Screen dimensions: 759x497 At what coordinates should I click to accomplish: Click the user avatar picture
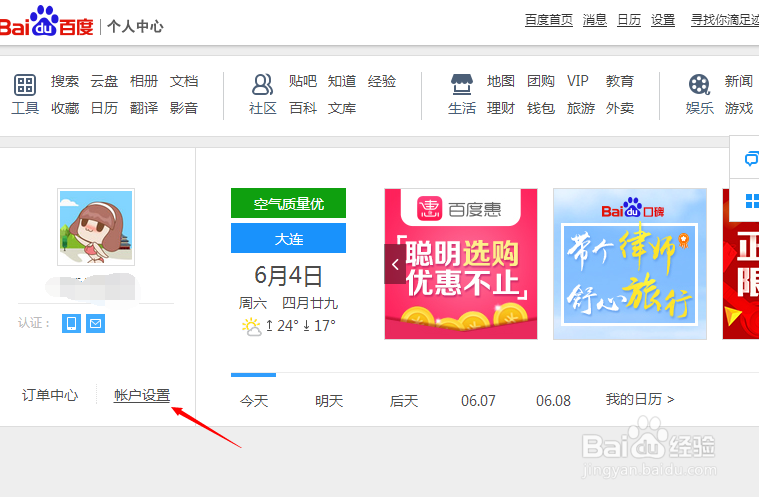pos(96,227)
